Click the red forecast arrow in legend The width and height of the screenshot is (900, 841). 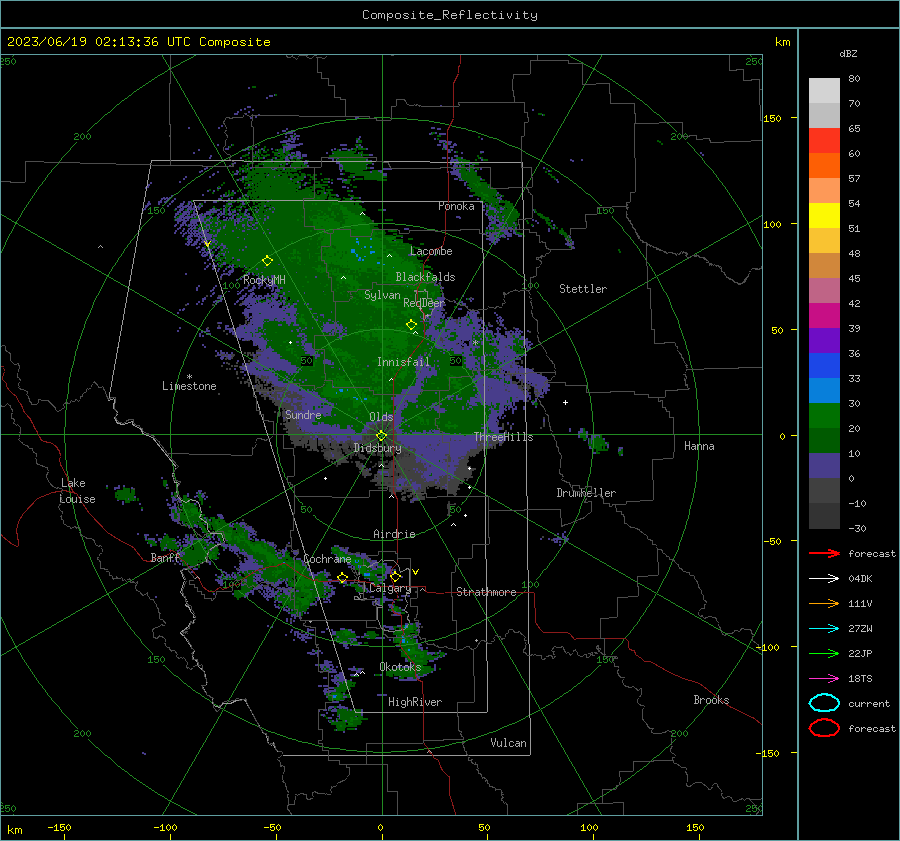(x=824, y=553)
